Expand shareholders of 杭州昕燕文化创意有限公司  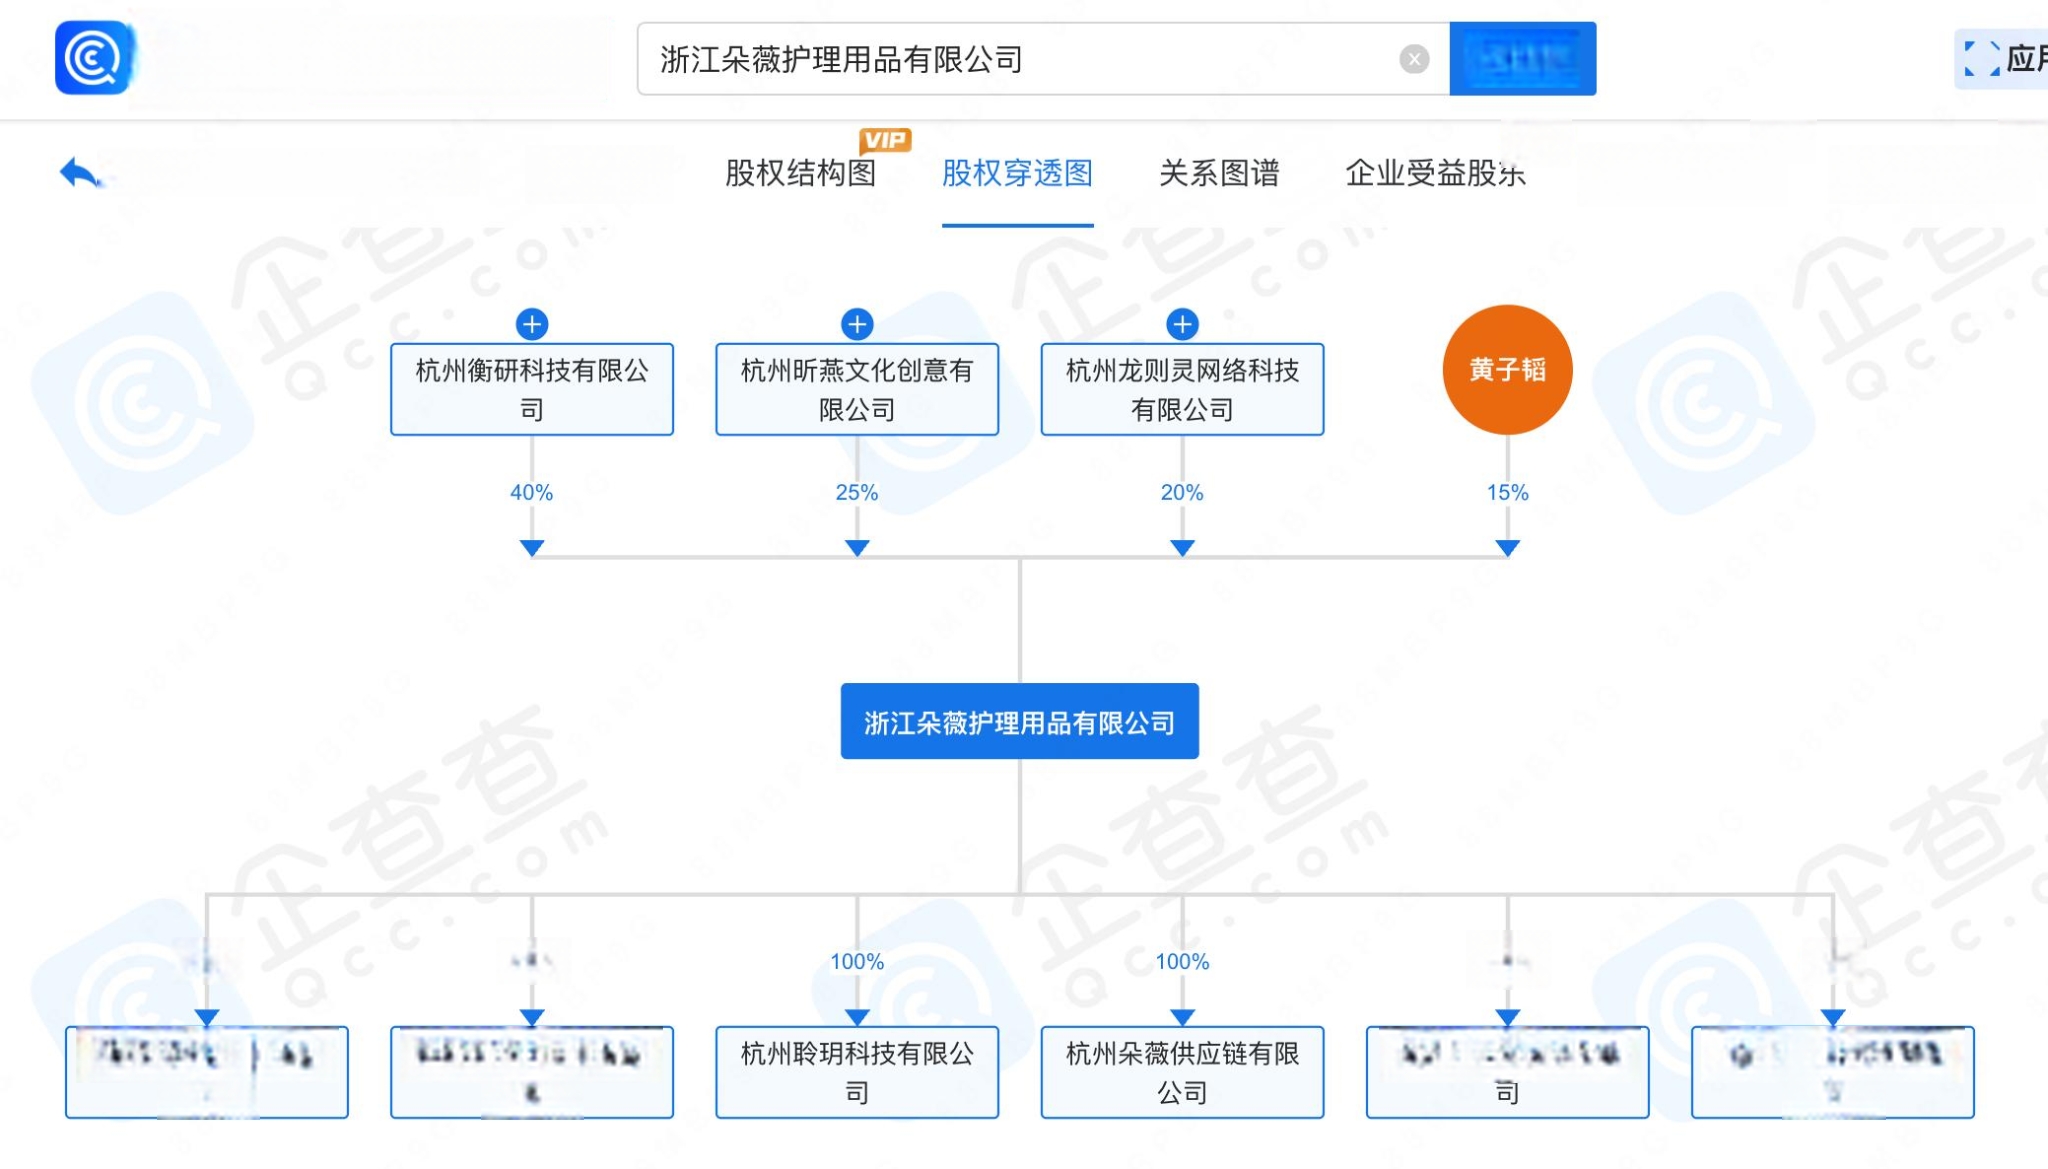point(857,324)
